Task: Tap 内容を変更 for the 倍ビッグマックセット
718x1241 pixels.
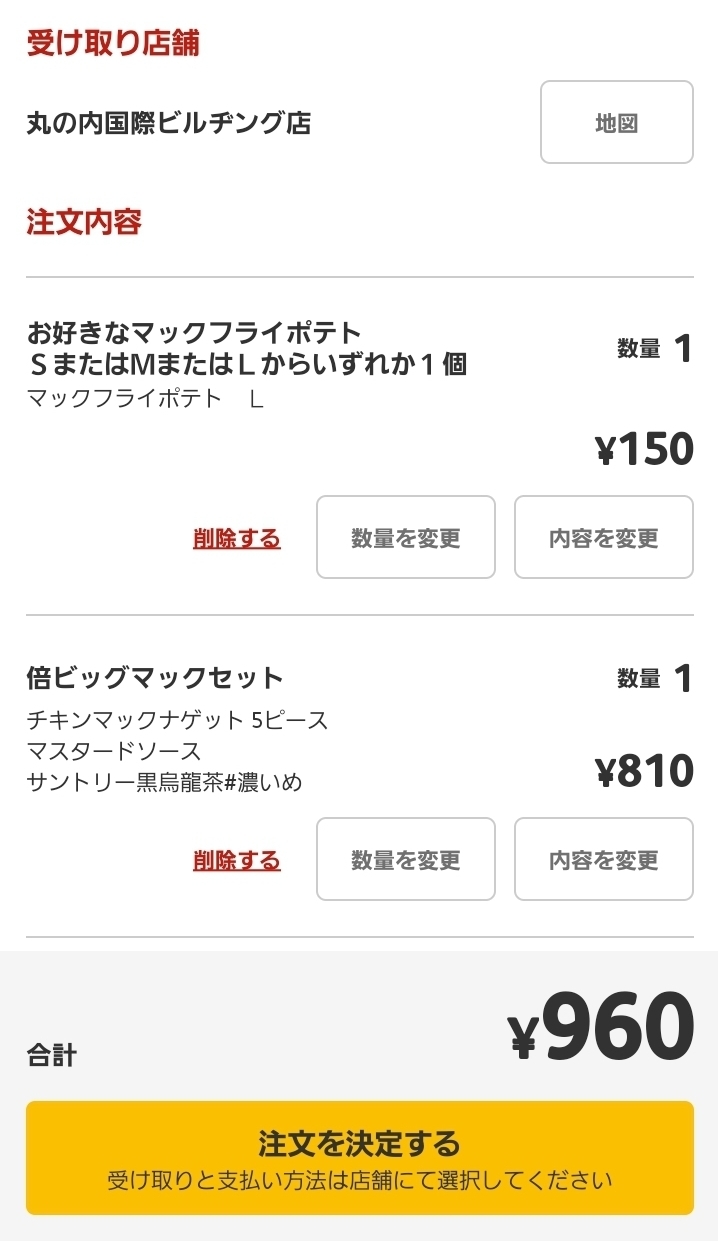Action: [603, 859]
